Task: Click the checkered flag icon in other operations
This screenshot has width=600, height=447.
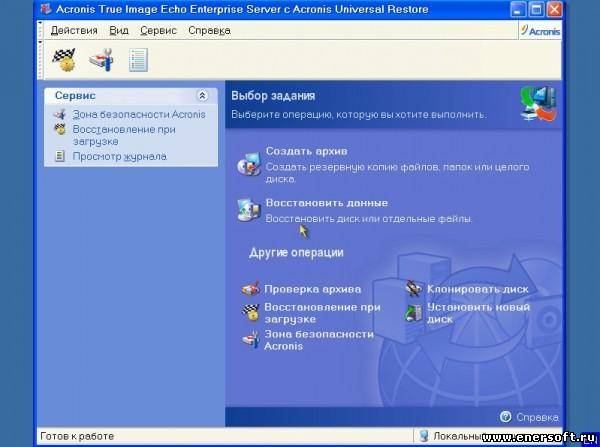Action: tap(251, 312)
